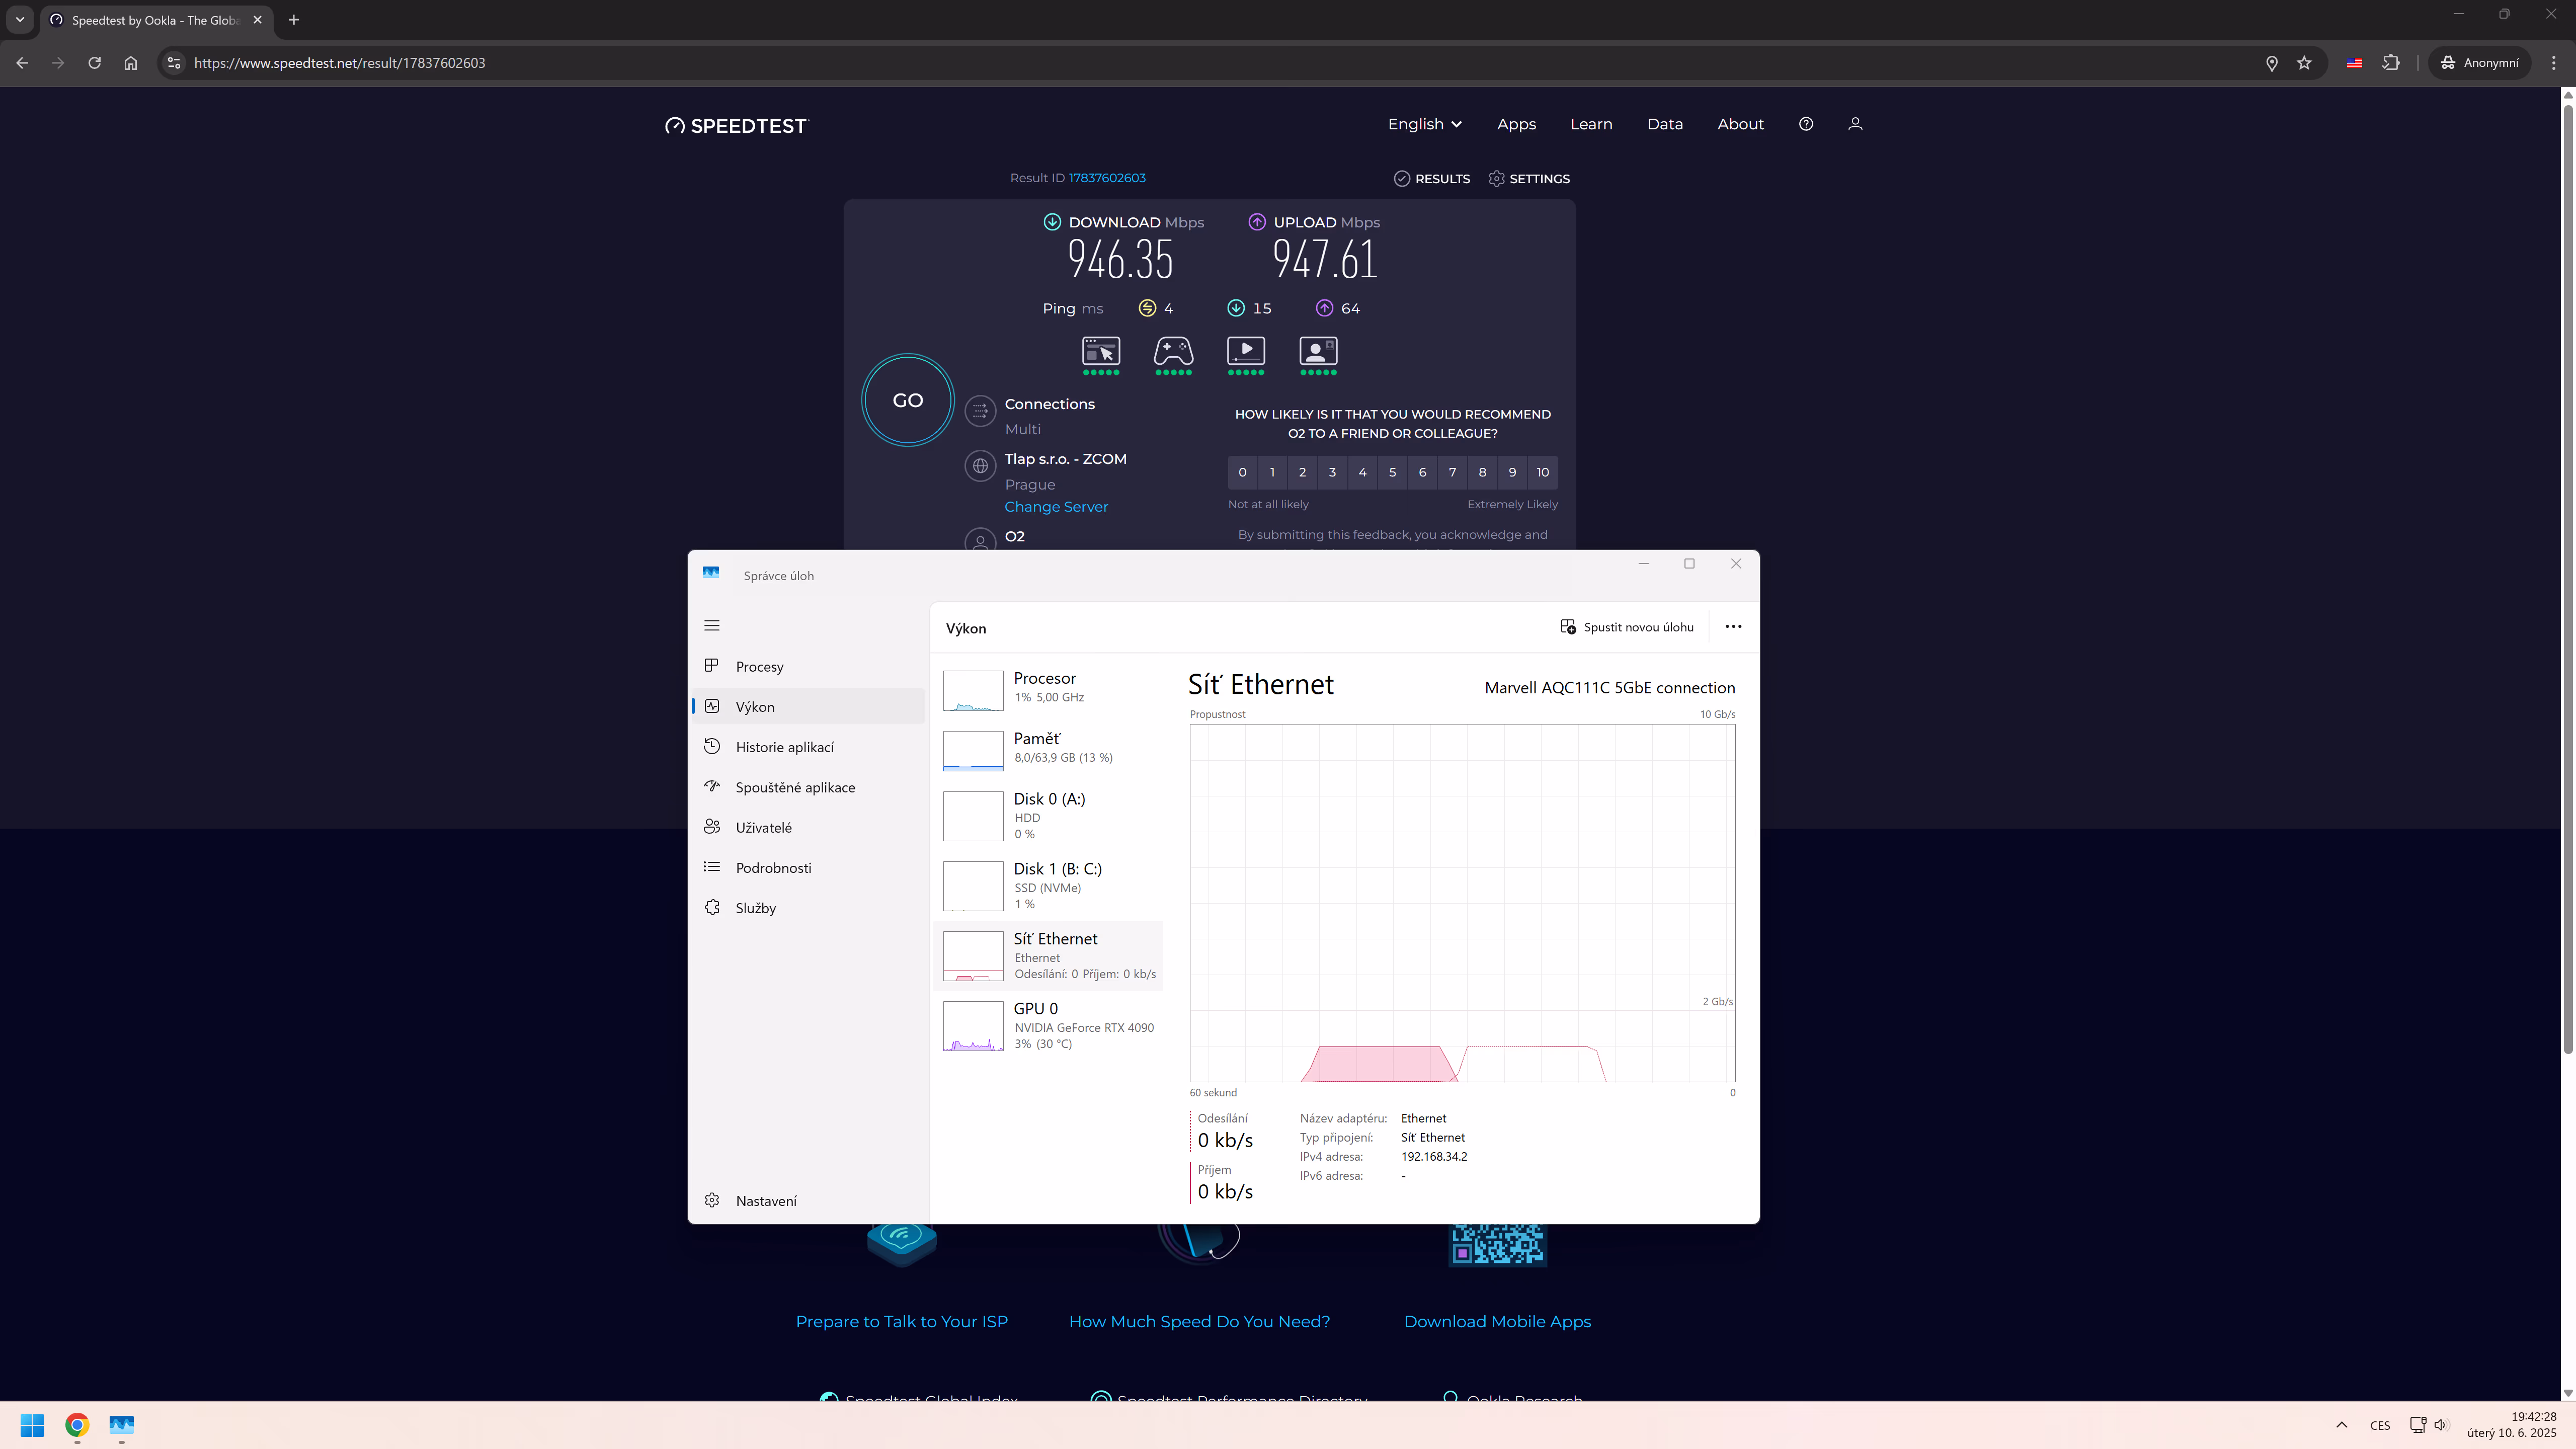The height and width of the screenshot is (1449, 2576).
Task: Open a new browser tab
Action: [x=293, y=20]
